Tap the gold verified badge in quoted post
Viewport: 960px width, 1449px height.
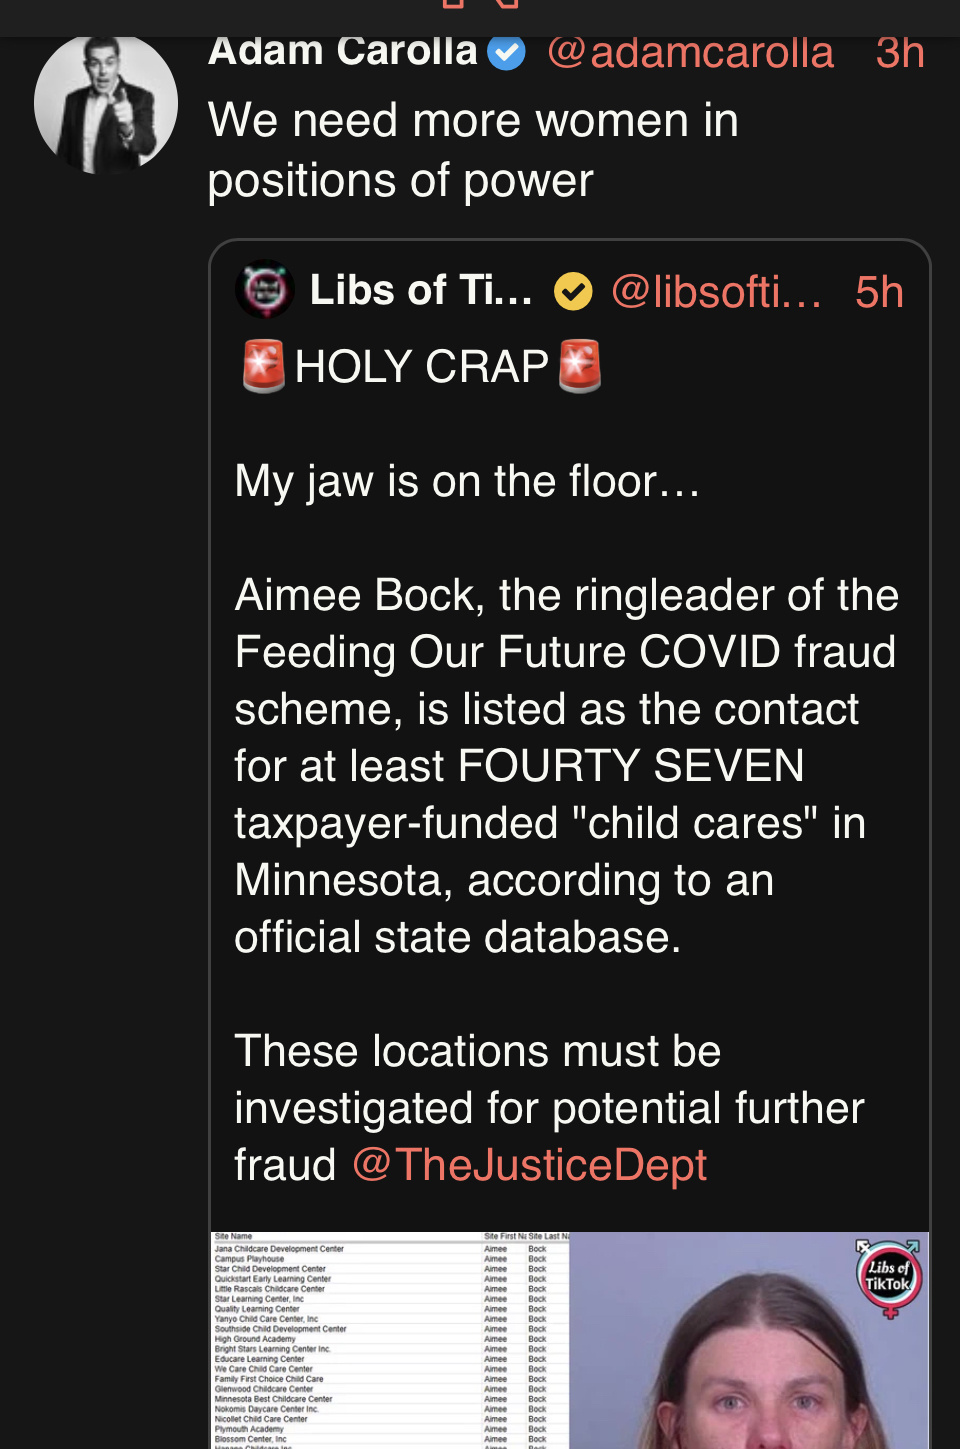(x=573, y=292)
